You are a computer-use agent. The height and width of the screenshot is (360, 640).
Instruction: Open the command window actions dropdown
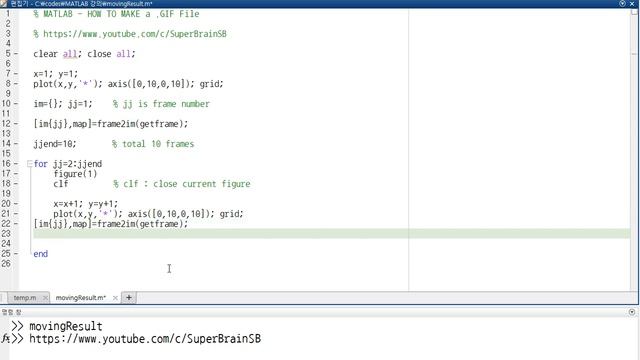click(x=632, y=312)
